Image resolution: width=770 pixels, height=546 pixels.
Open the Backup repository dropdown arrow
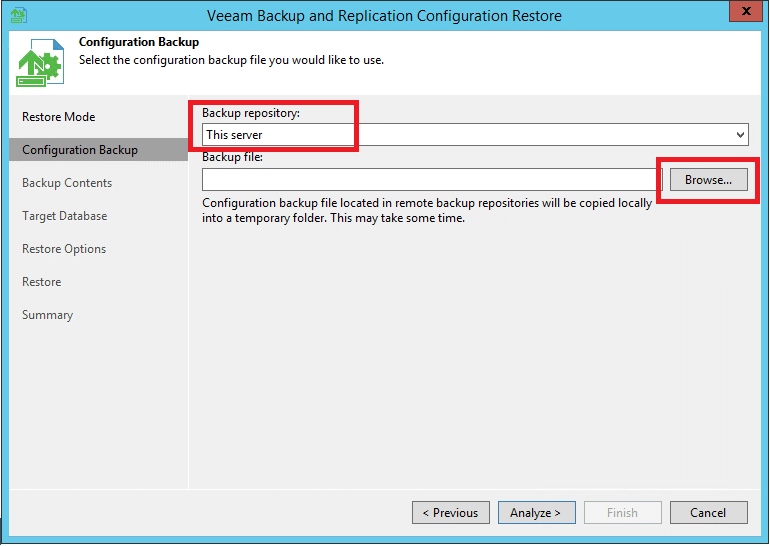740,135
